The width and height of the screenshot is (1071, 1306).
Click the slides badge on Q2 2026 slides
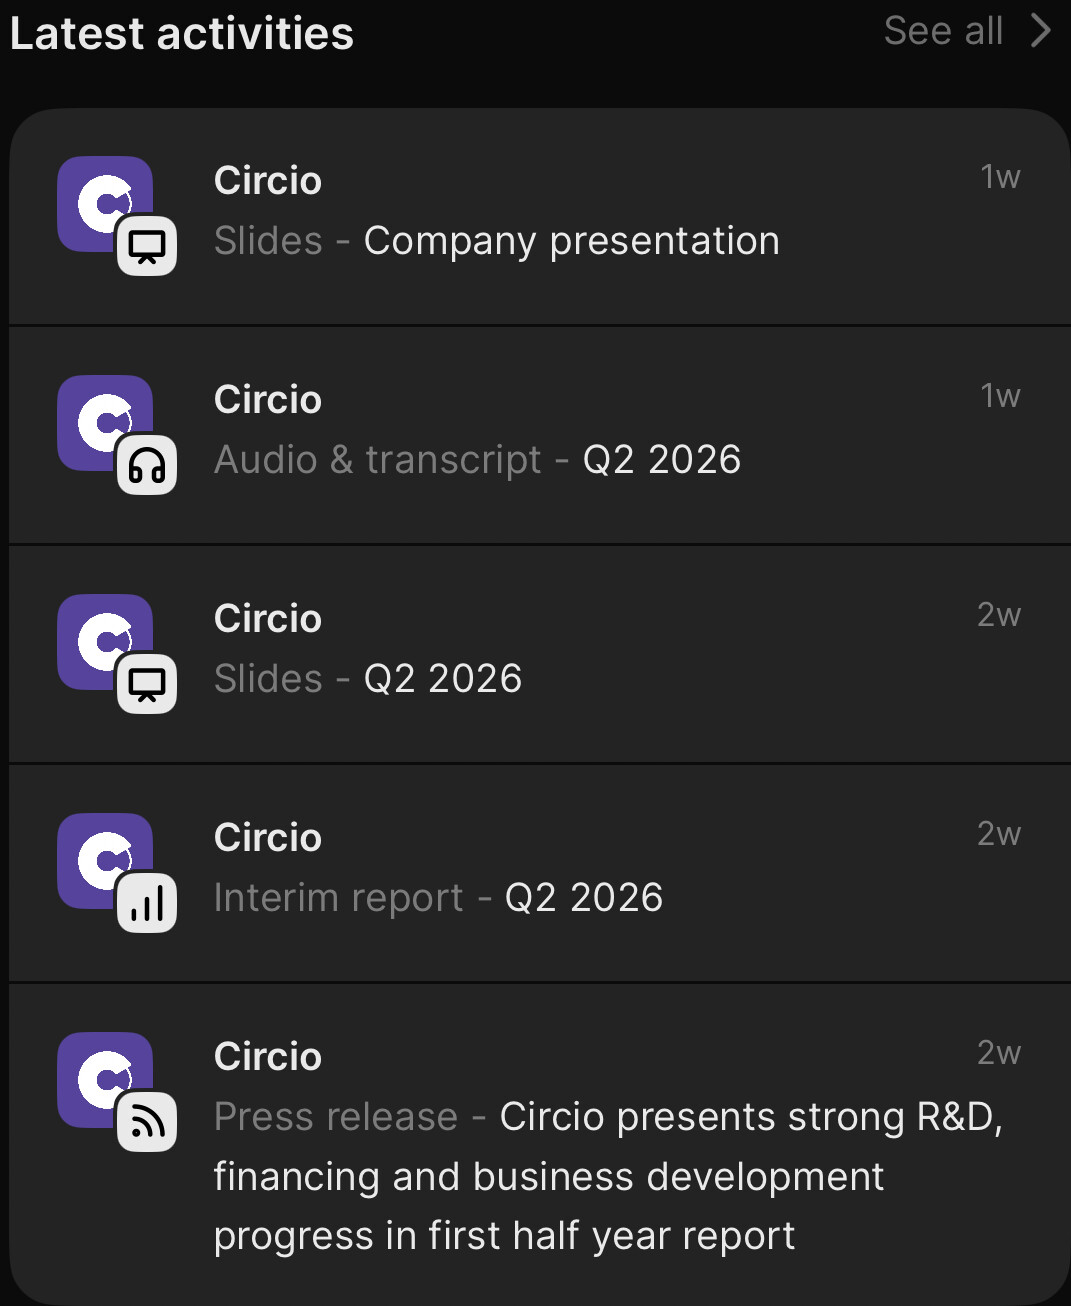pos(147,684)
